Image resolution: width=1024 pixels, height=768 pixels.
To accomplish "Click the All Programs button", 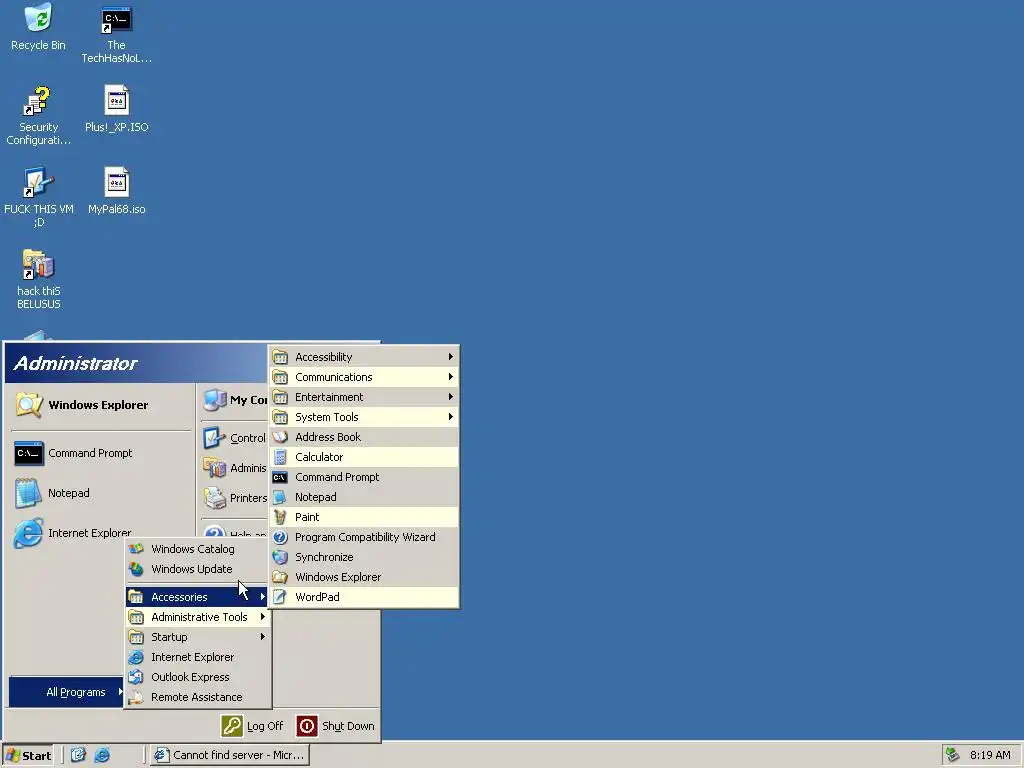I will (x=66, y=692).
